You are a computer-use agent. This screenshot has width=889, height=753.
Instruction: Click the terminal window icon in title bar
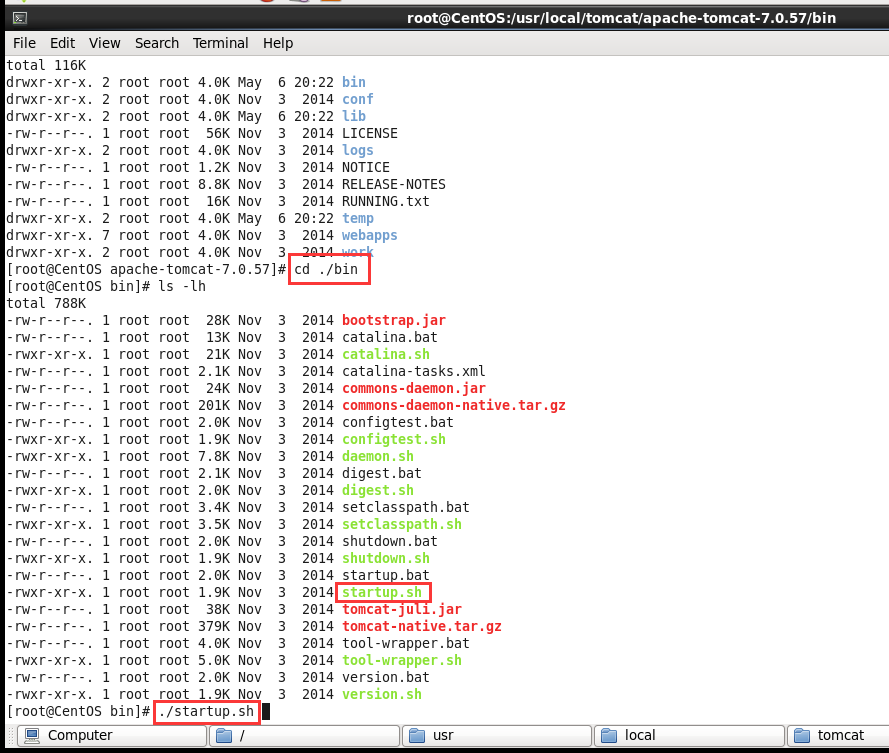point(20,19)
